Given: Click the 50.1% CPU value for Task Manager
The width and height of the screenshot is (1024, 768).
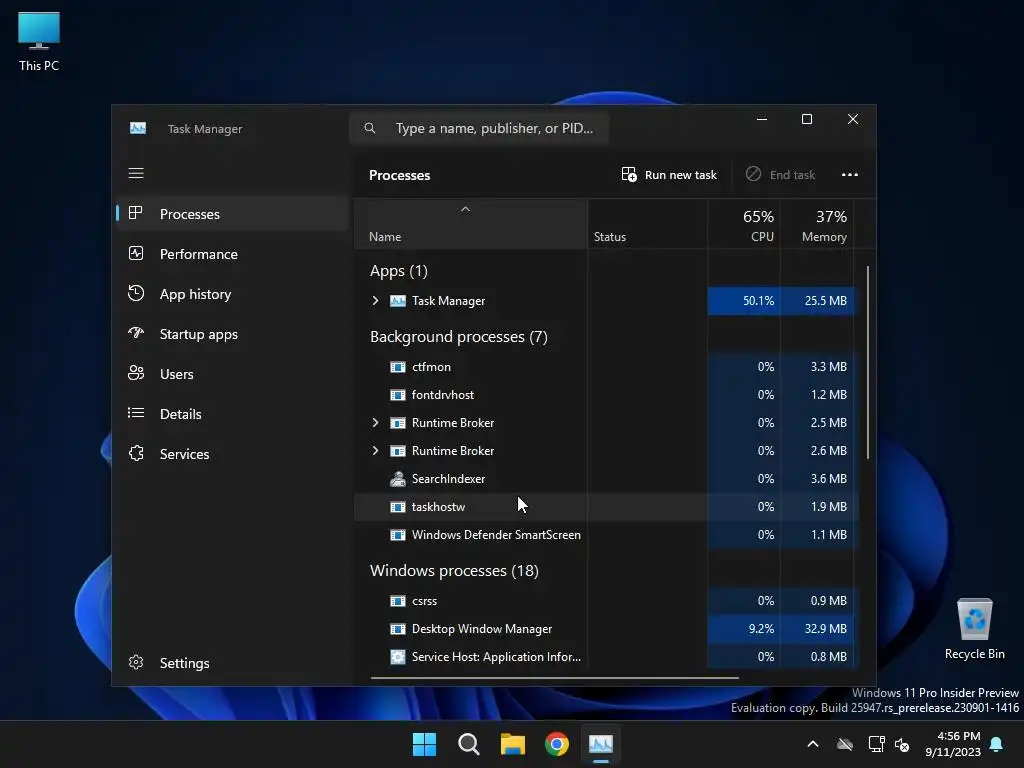Looking at the screenshot, I should pos(758,300).
